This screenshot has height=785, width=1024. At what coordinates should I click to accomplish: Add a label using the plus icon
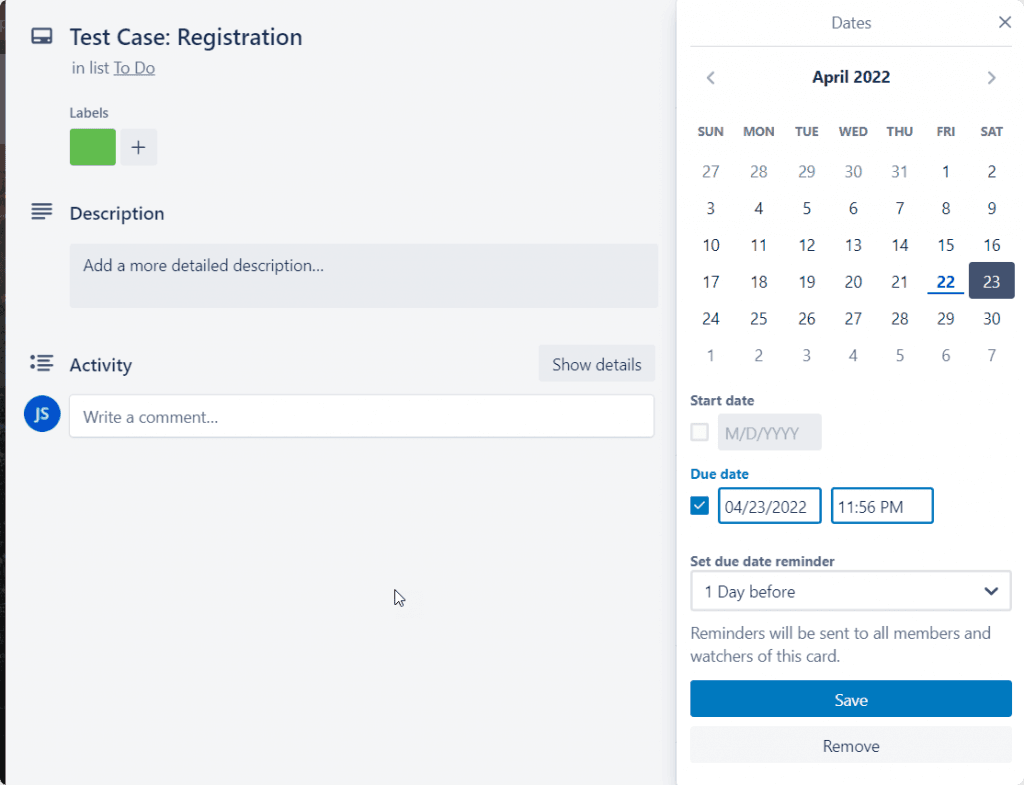pyautogui.click(x=138, y=147)
